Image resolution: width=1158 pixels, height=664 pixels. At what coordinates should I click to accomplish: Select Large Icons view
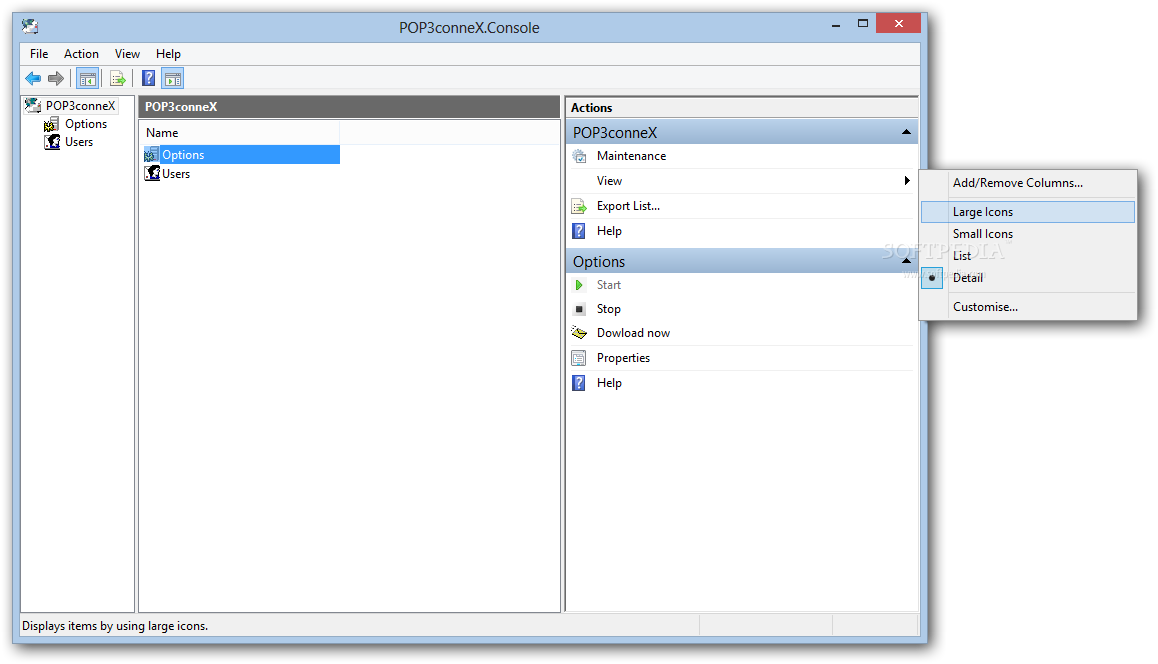1028,212
